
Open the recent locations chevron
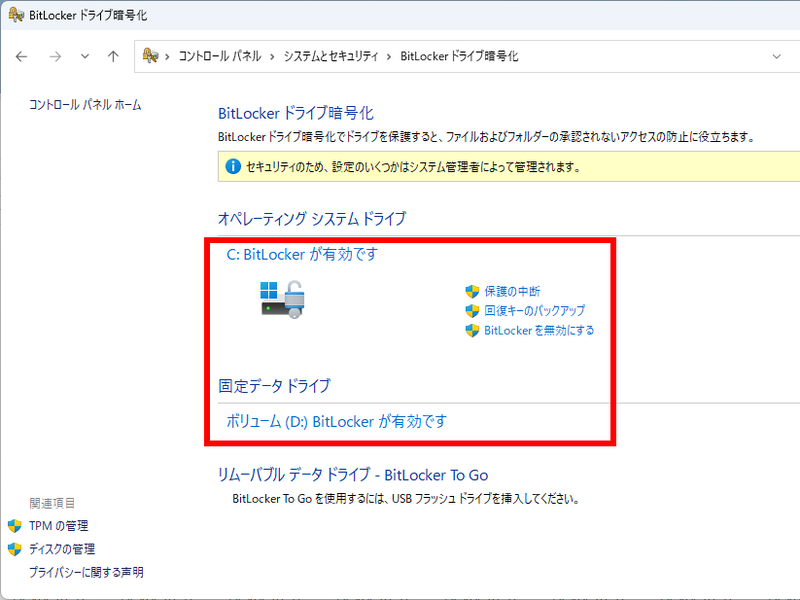[85, 56]
